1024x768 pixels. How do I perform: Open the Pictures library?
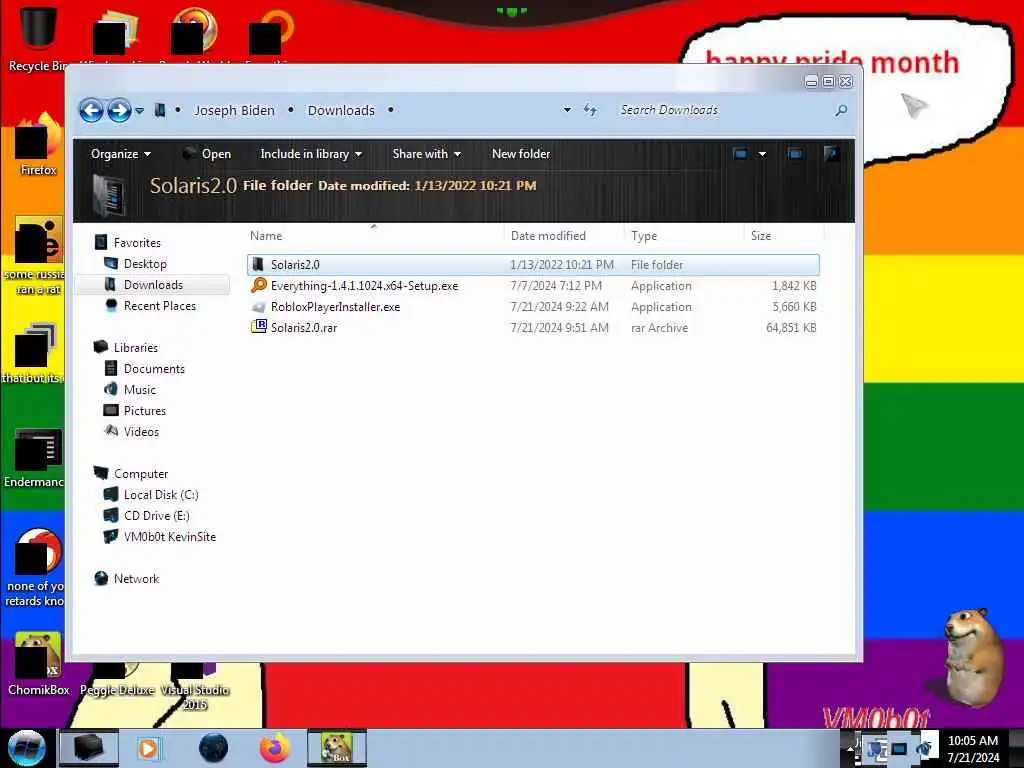coord(145,411)
